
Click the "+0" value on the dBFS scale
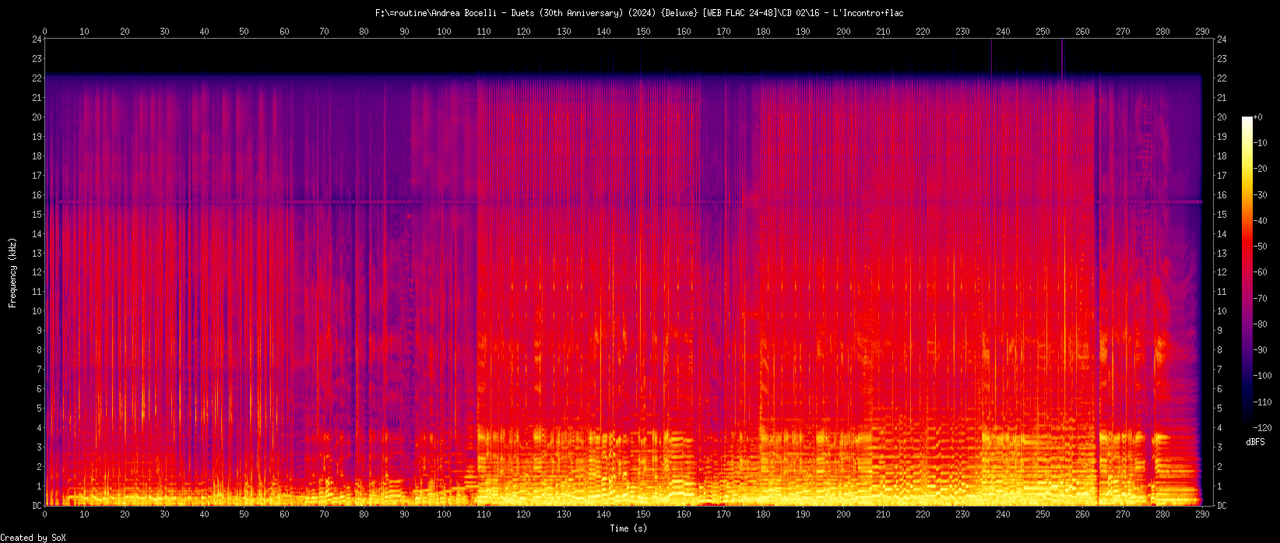[1260, 117]
